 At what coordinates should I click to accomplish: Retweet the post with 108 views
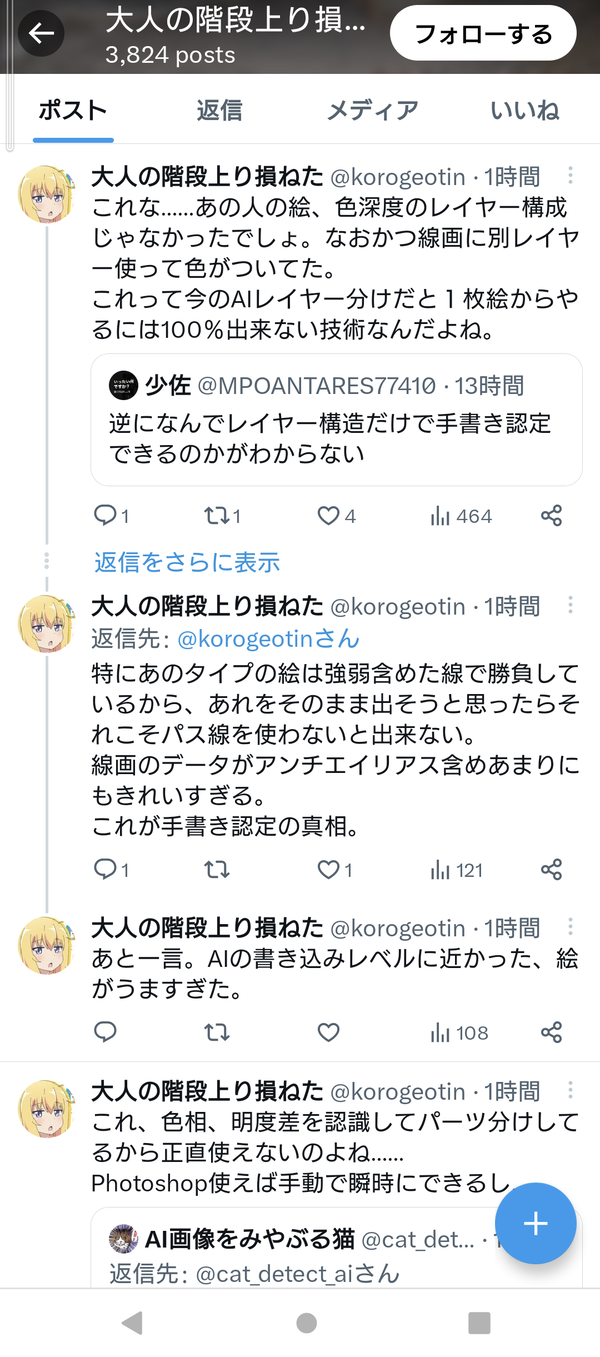216,1032
